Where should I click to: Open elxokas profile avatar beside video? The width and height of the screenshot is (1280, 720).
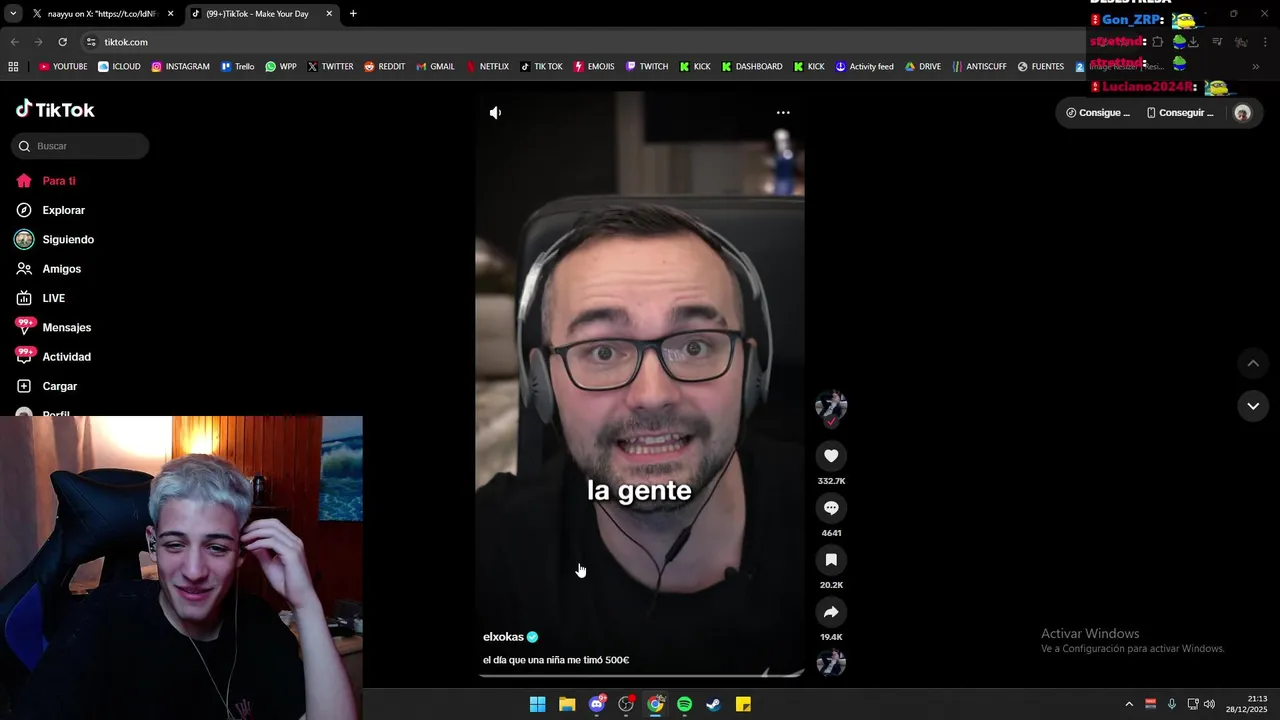831,406
